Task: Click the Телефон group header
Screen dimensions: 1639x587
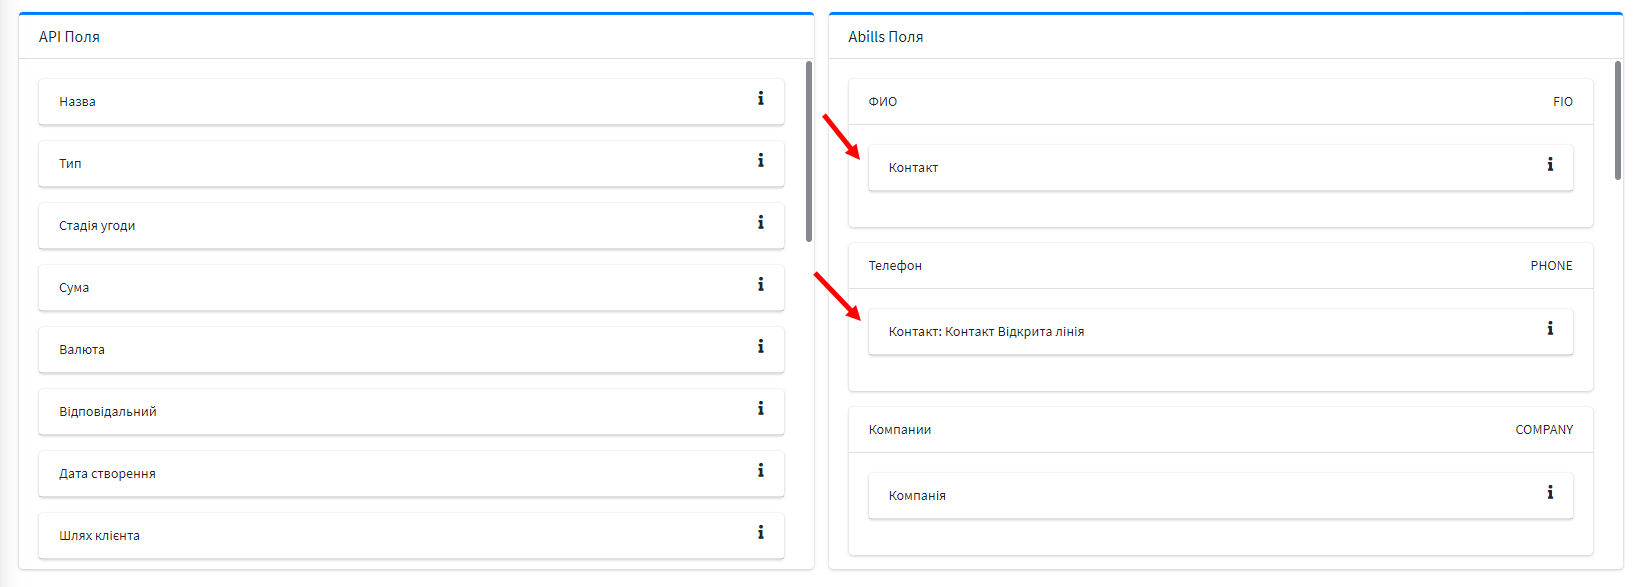Action: 1220,266
